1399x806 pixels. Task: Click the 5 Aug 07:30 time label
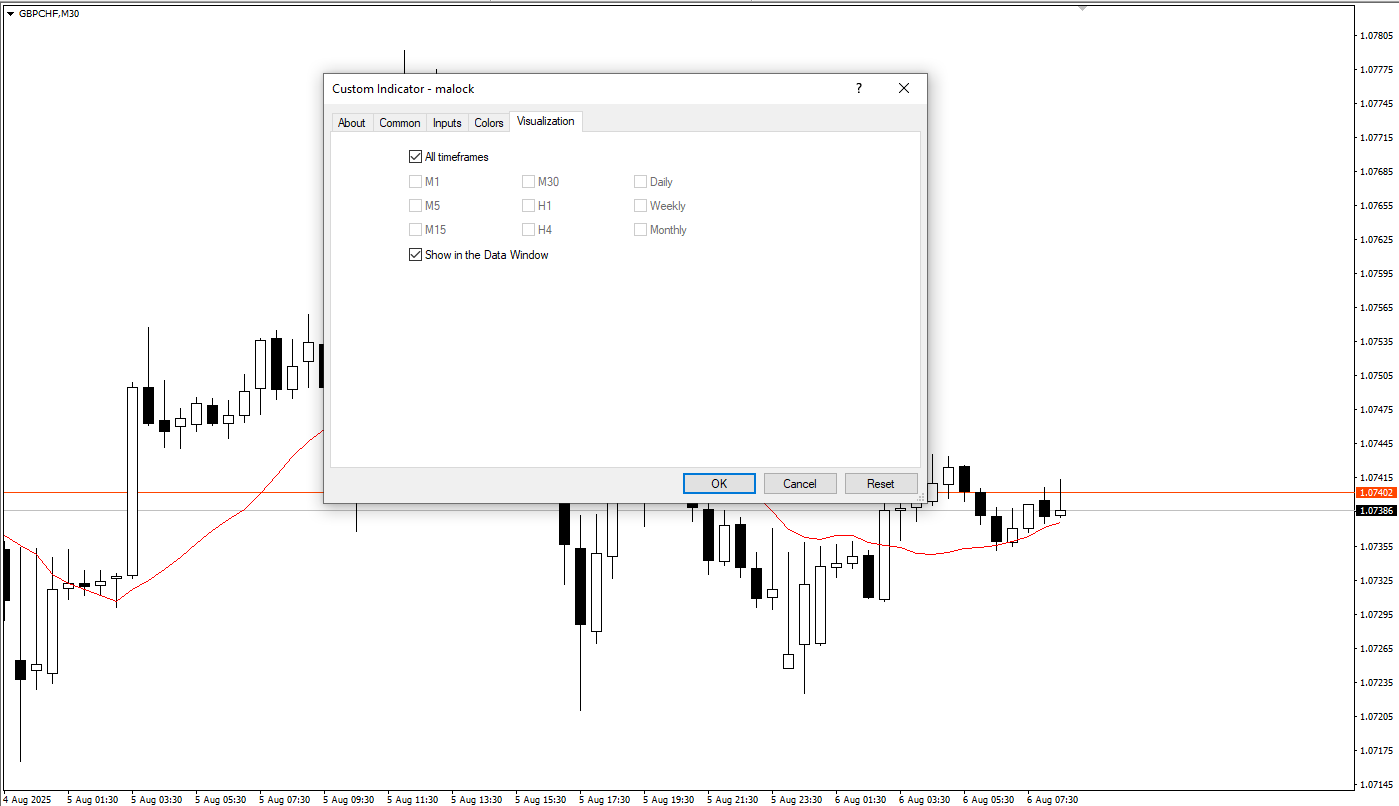pyautogui.click(x=284, y=800)
